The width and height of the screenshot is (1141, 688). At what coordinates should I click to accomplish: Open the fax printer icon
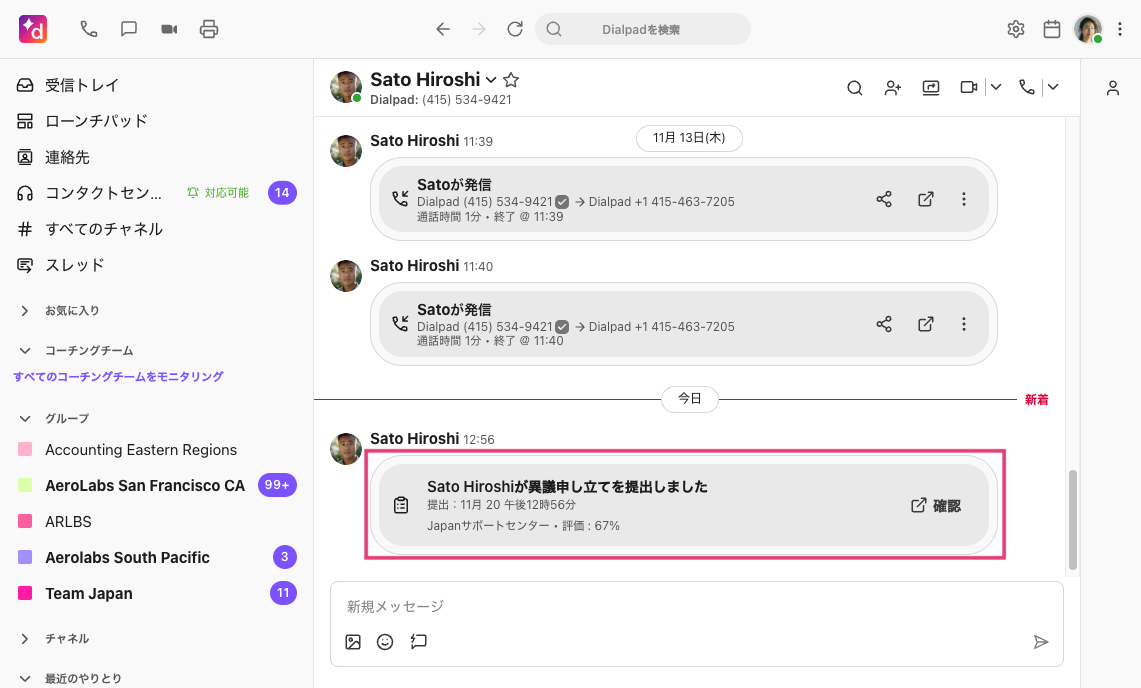point(209,29)
